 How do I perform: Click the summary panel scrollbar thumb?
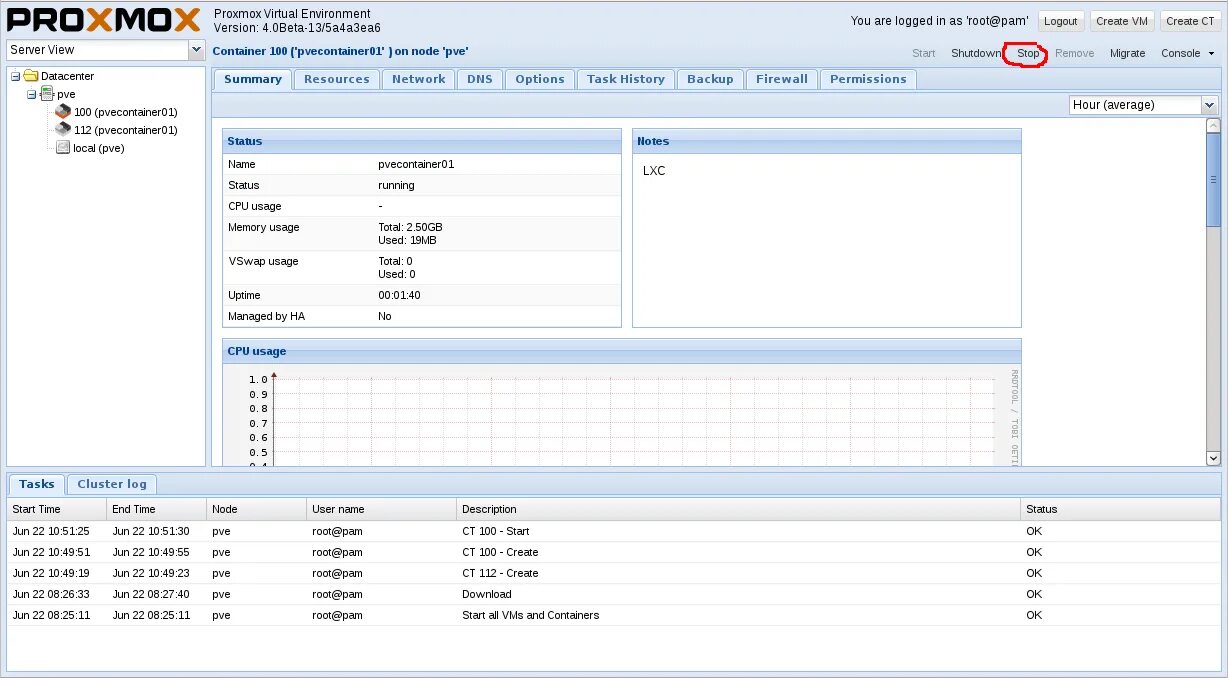point(1213,180)
